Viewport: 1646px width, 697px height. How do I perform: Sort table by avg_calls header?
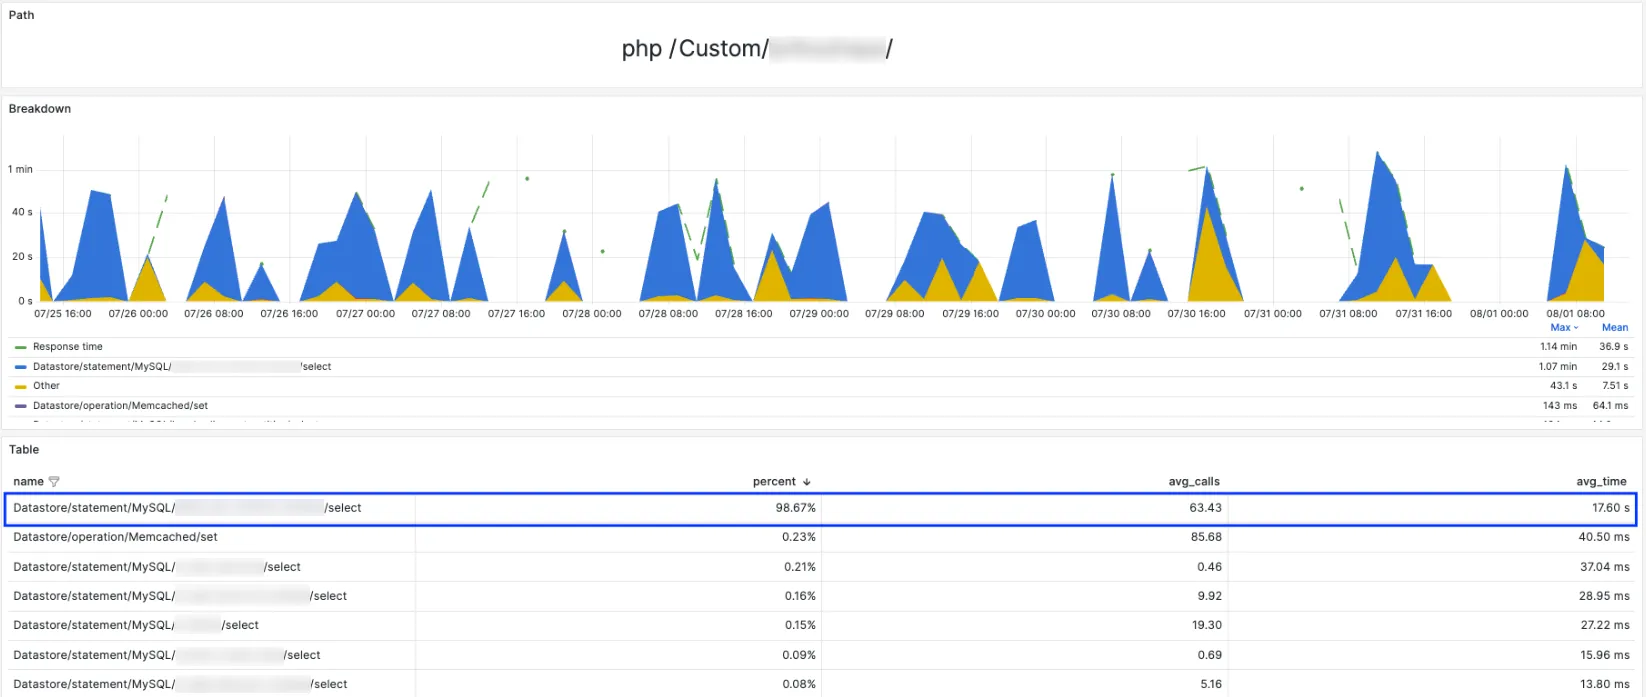click(1194, 482)
